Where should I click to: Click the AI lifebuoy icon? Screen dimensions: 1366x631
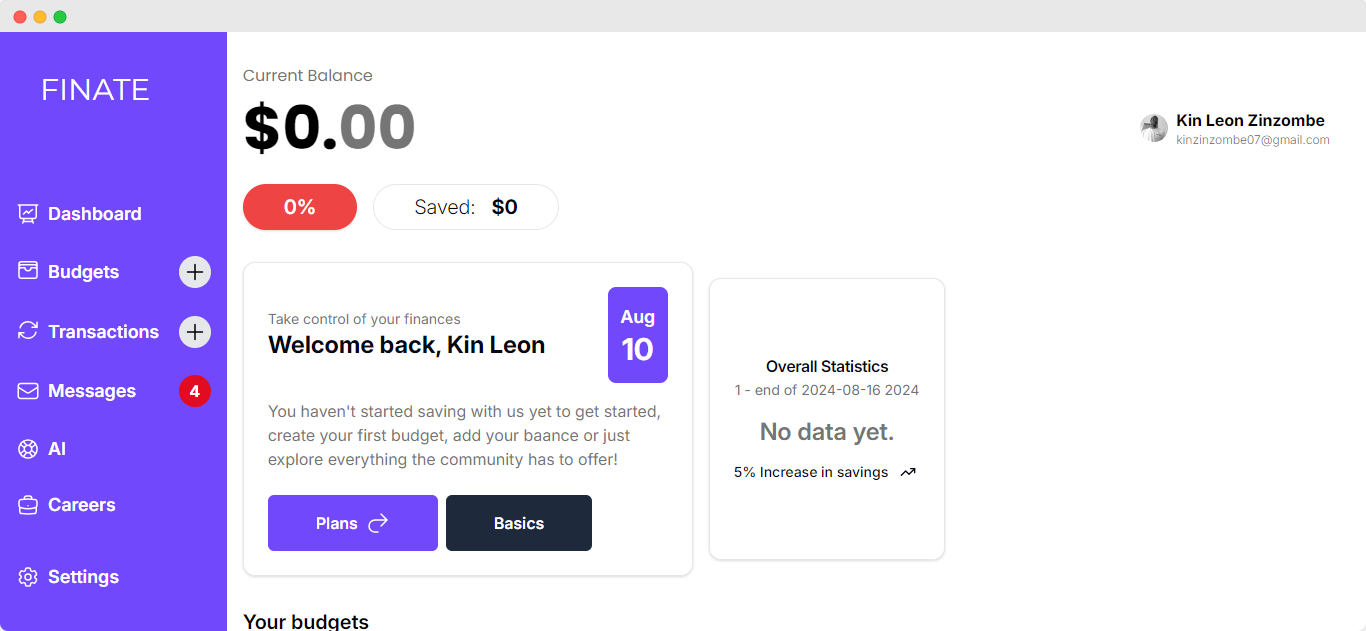(28, 449)
